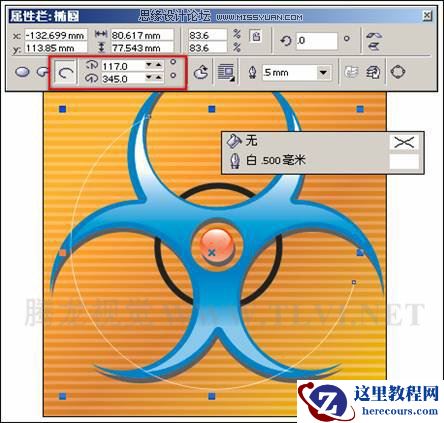444x423 pixels.
Task: Click the object width icon beside 80.617 mm
Action: 101,34
